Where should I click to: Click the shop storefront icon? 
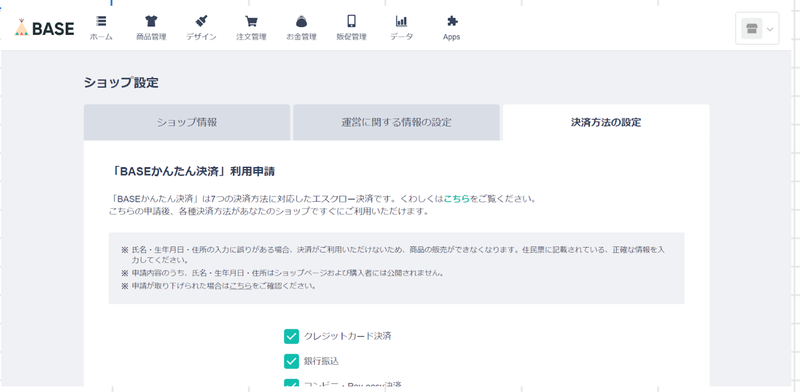751,29
